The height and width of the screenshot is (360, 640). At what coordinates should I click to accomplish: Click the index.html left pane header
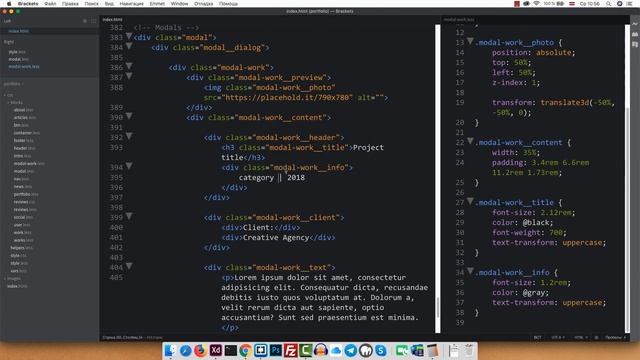(112, 19)
